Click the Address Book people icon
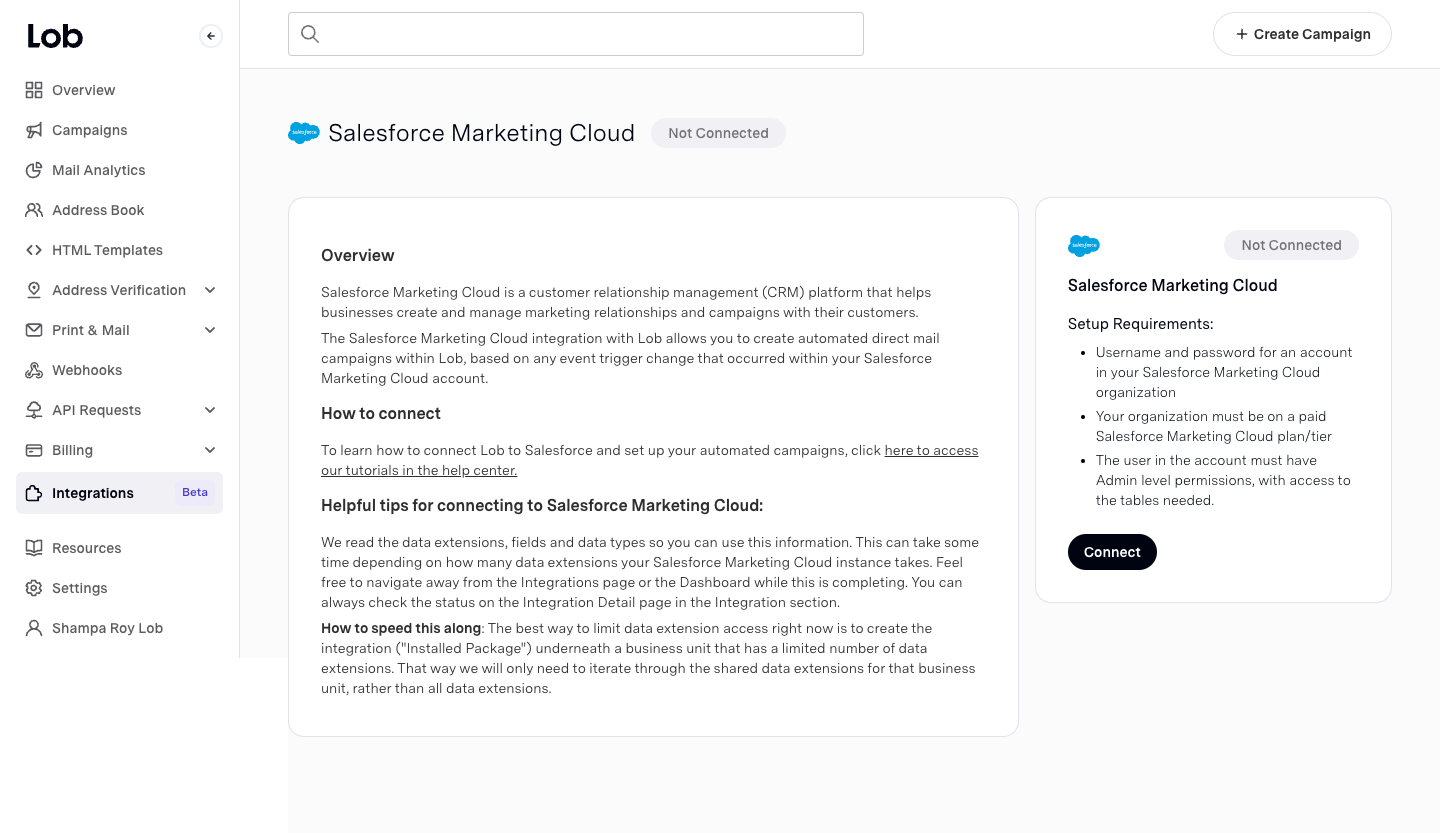This screenshot has width=1440, height=833. (34, 210)
